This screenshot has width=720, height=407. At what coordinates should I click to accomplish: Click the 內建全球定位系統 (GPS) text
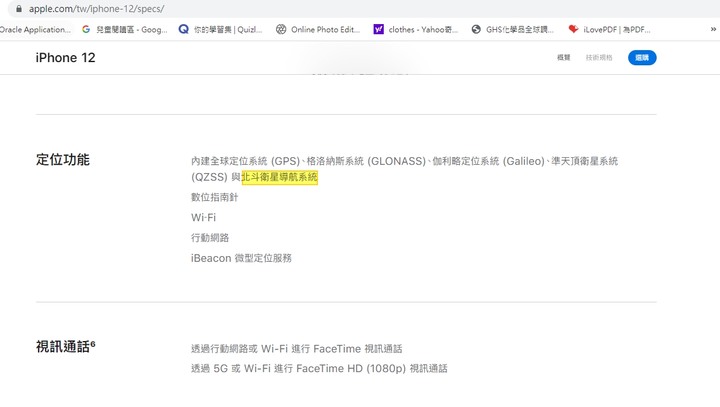pos(245,161)
